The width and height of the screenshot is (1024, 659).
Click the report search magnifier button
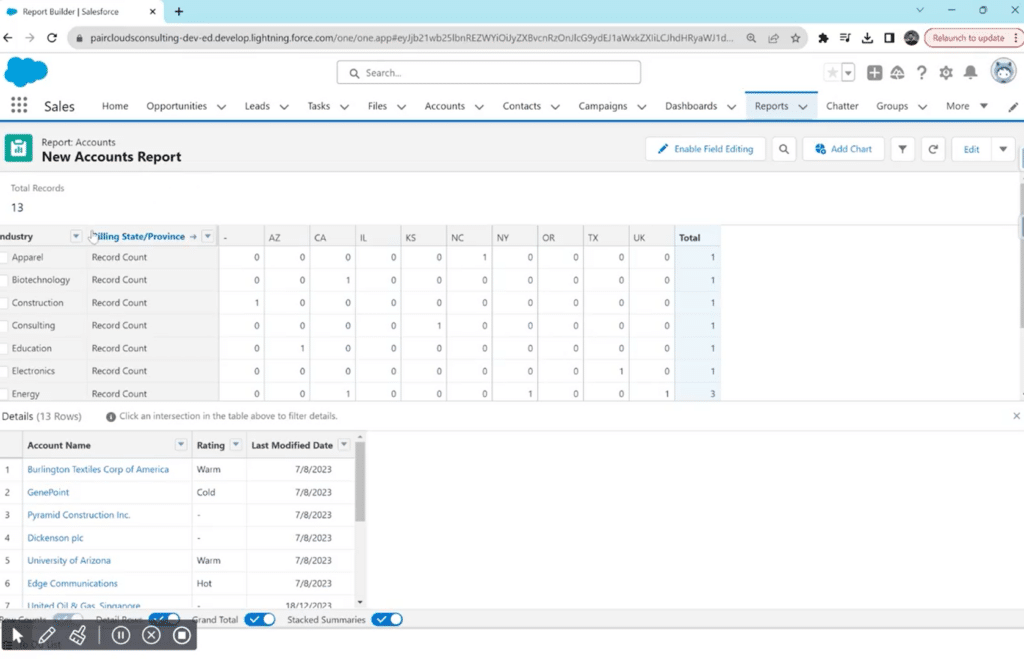click(x=784, y=149)
